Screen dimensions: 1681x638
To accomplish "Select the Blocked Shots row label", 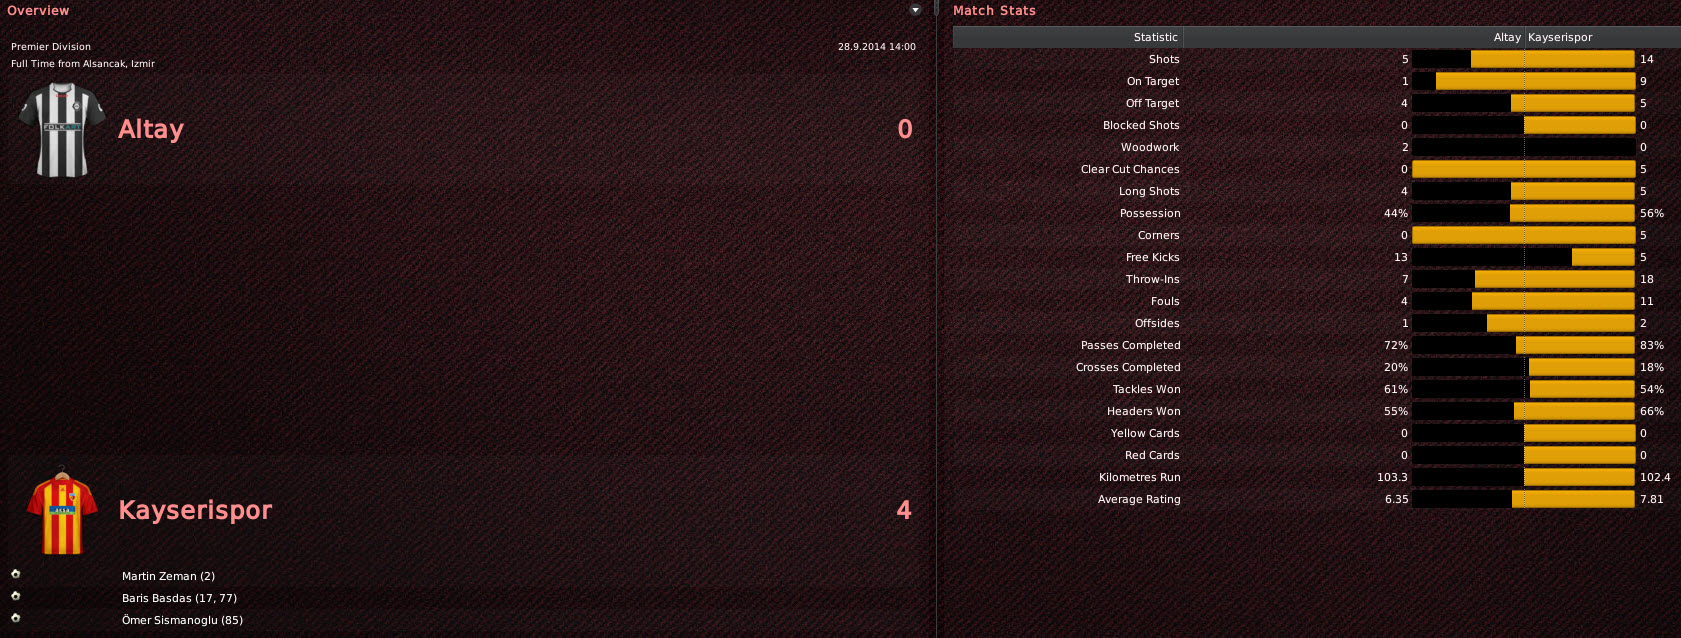I will point(1141,125).
